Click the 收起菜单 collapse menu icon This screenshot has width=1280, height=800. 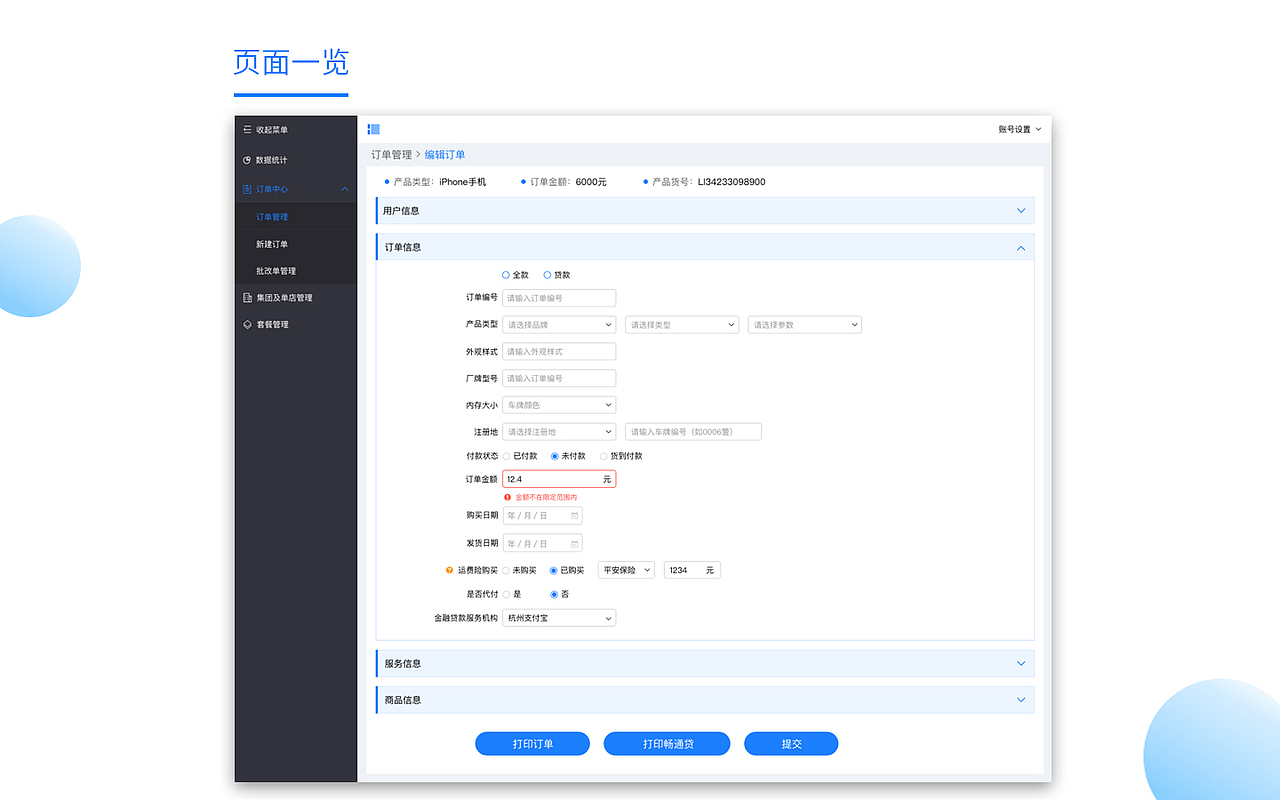point(247,130)
